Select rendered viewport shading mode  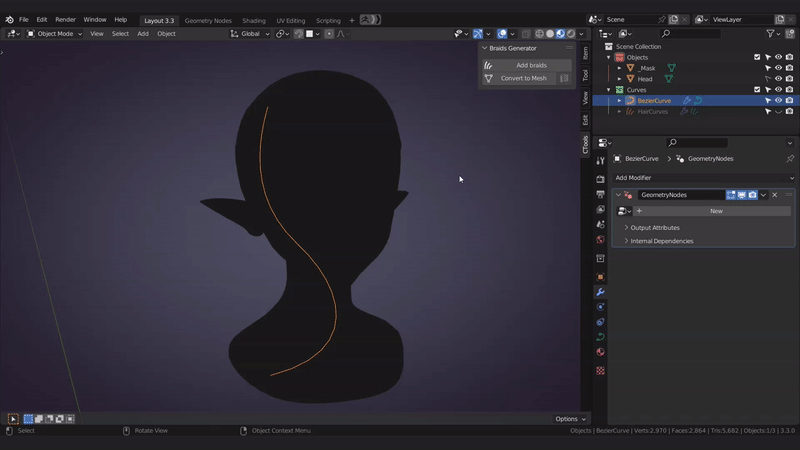point(570,34)
